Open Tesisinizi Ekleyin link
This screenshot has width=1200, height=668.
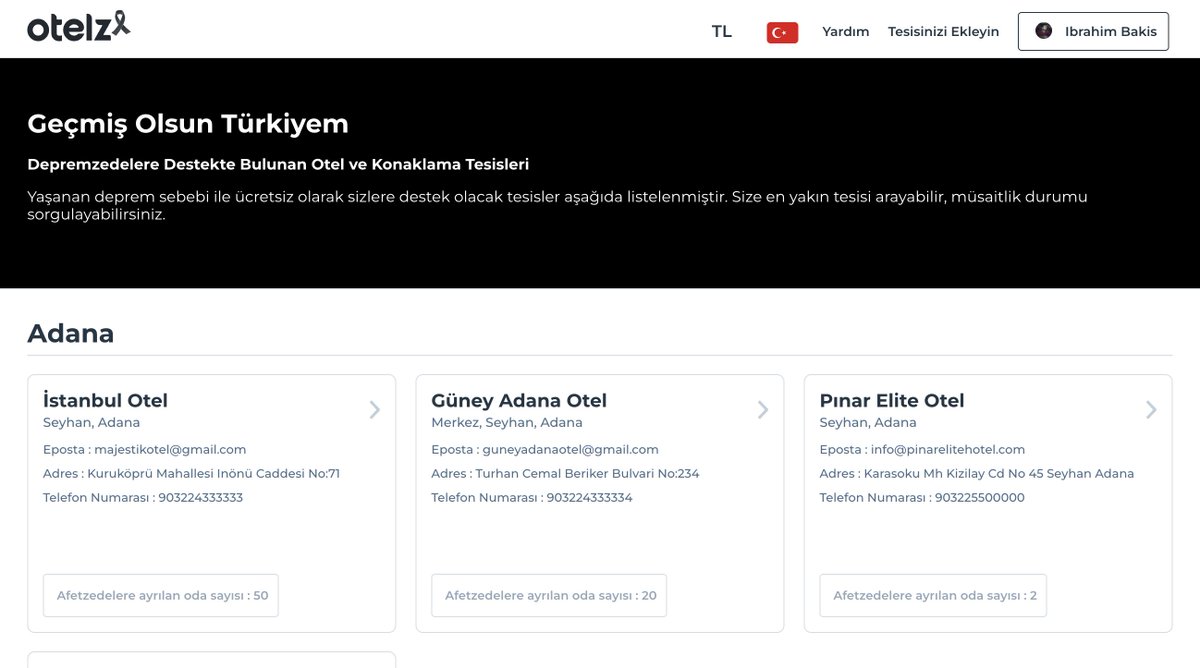pos(943,32)
